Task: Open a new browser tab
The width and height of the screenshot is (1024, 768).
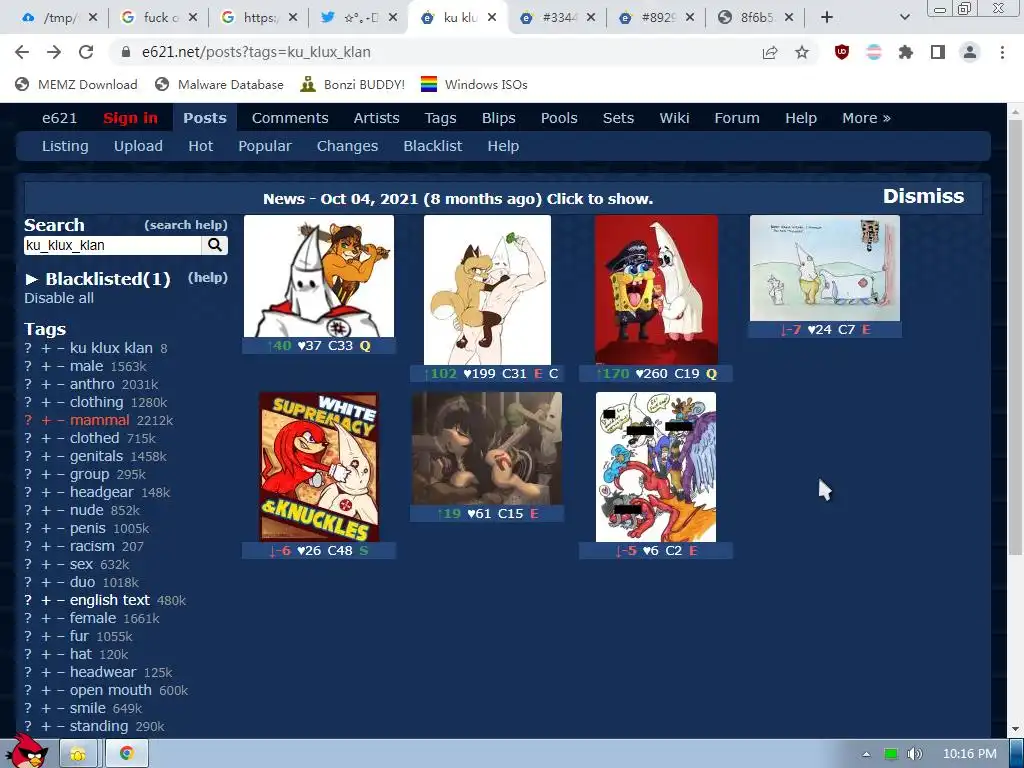Action: coord(827,18)
